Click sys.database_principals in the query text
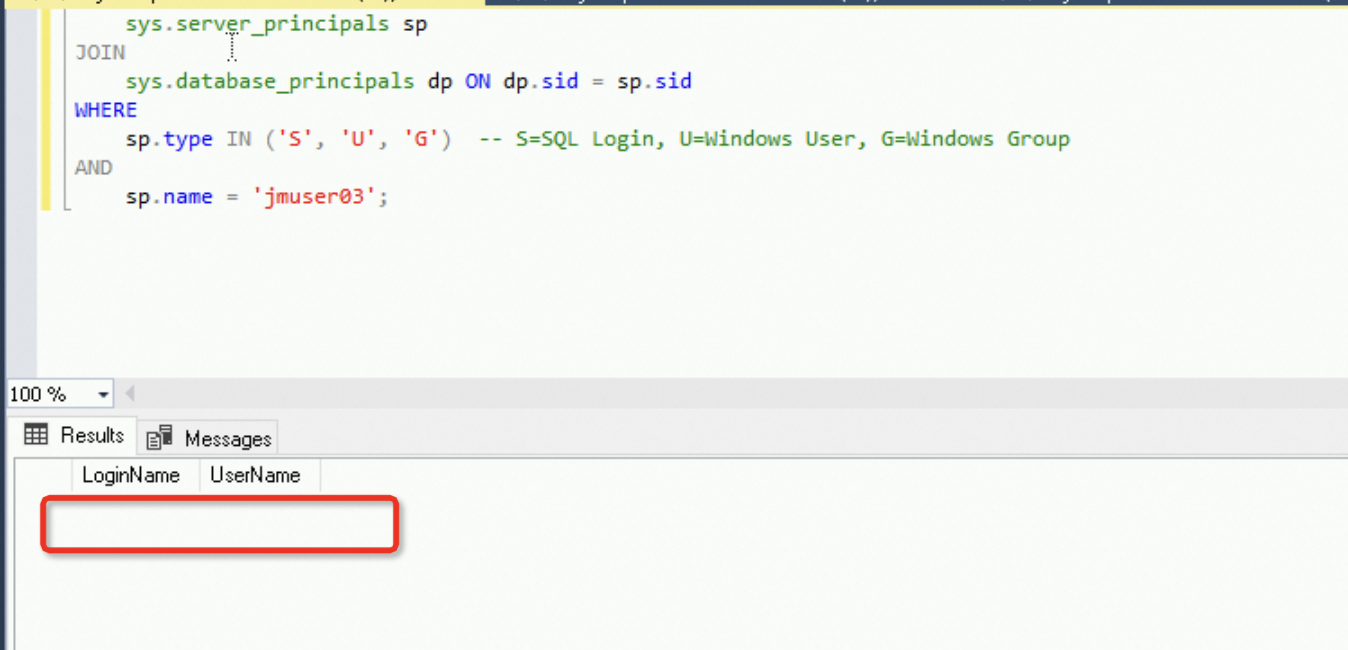The height and width of the screenshot is (650, 1348). (270, 82)
